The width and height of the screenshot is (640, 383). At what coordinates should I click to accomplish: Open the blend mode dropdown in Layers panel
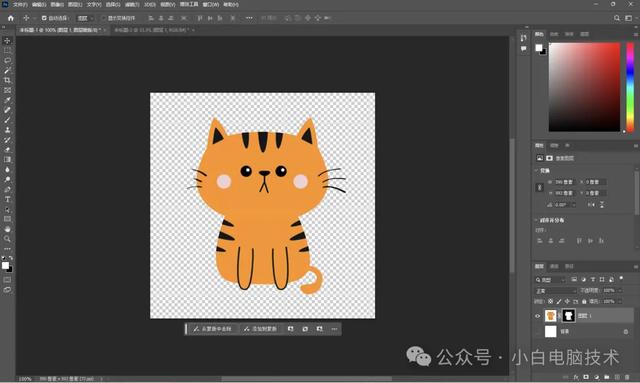(556, 291)
